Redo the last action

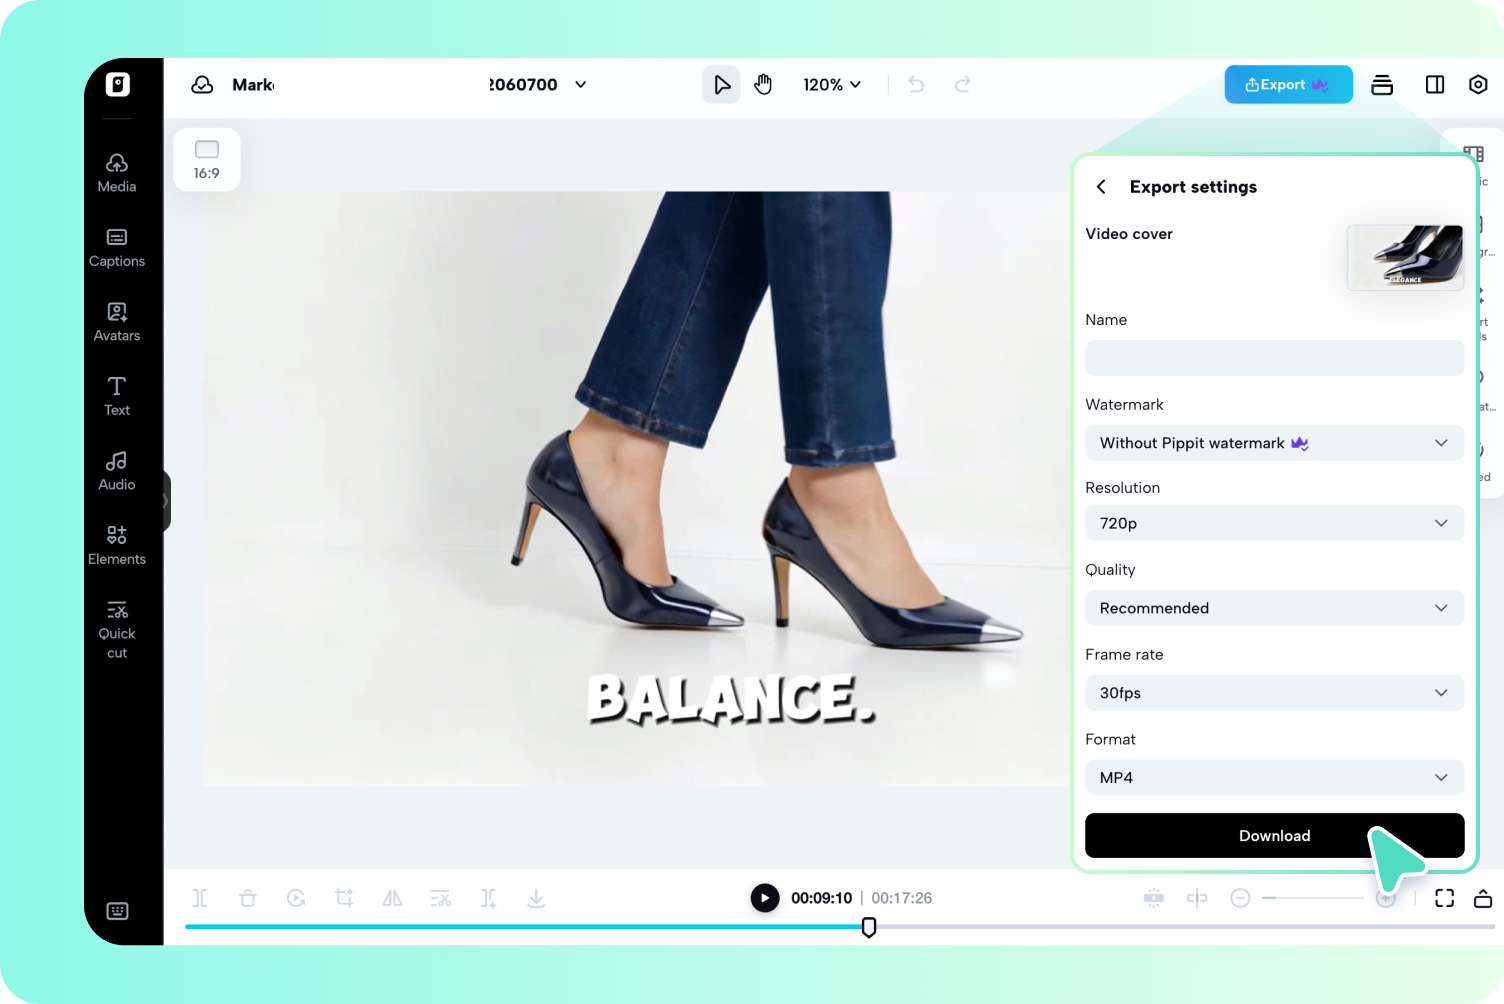point(963,85)
